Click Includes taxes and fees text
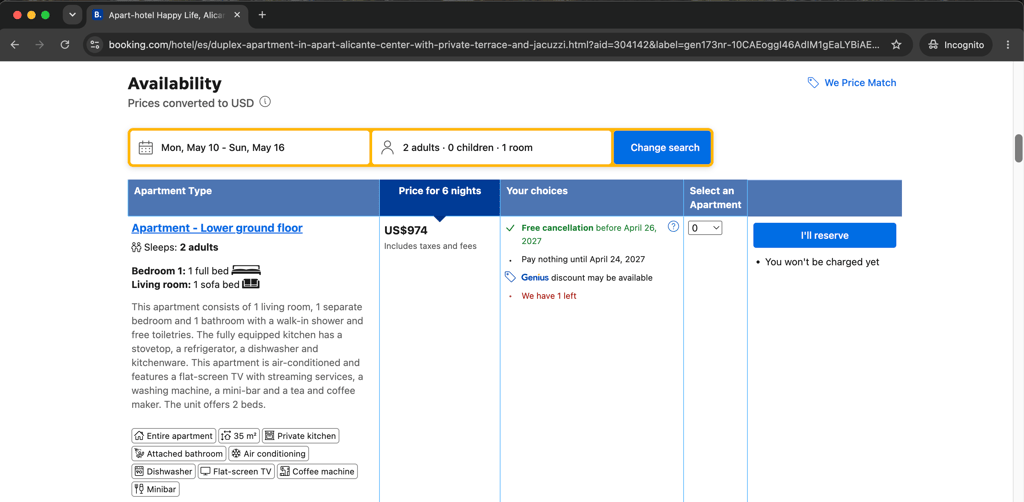 (430, 246)
